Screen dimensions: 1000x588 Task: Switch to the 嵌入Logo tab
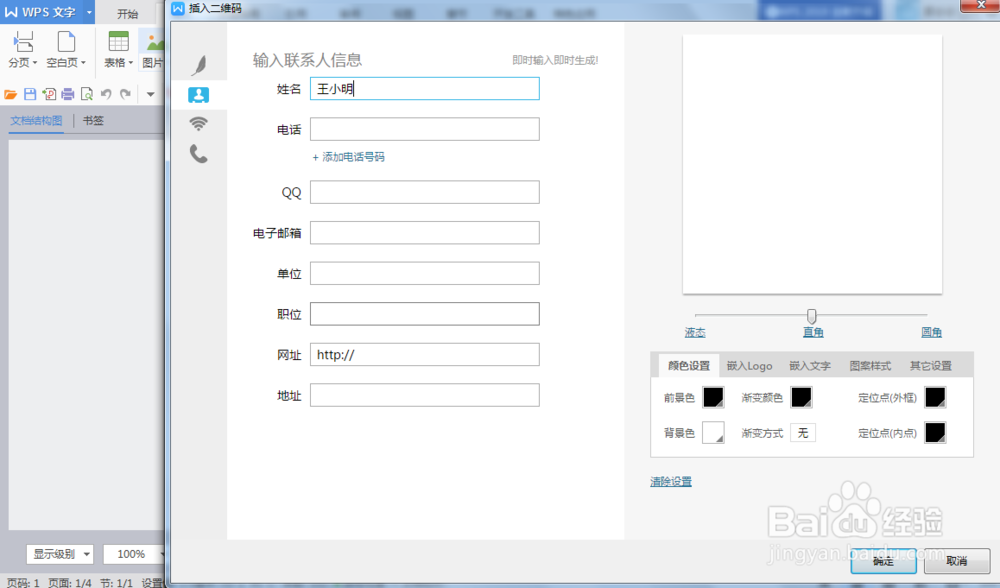click(x=749, y=365)
